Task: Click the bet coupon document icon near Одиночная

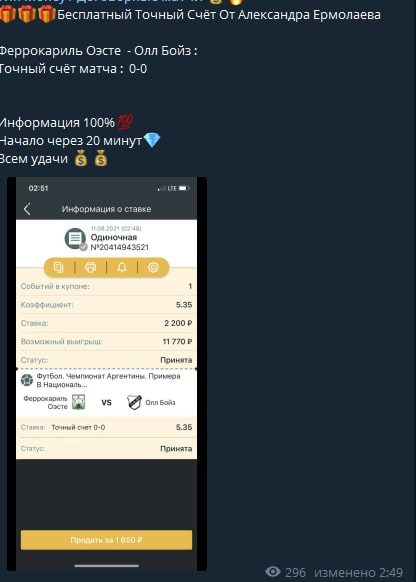Action: point(75,239)
